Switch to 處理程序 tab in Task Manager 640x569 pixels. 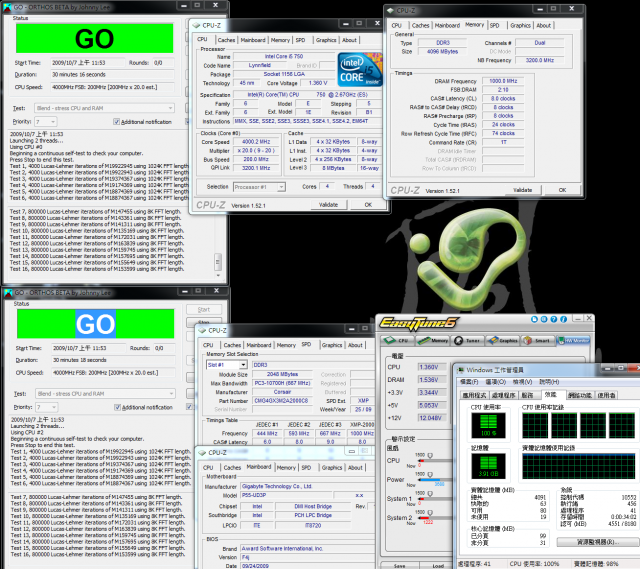coord(503,395)
